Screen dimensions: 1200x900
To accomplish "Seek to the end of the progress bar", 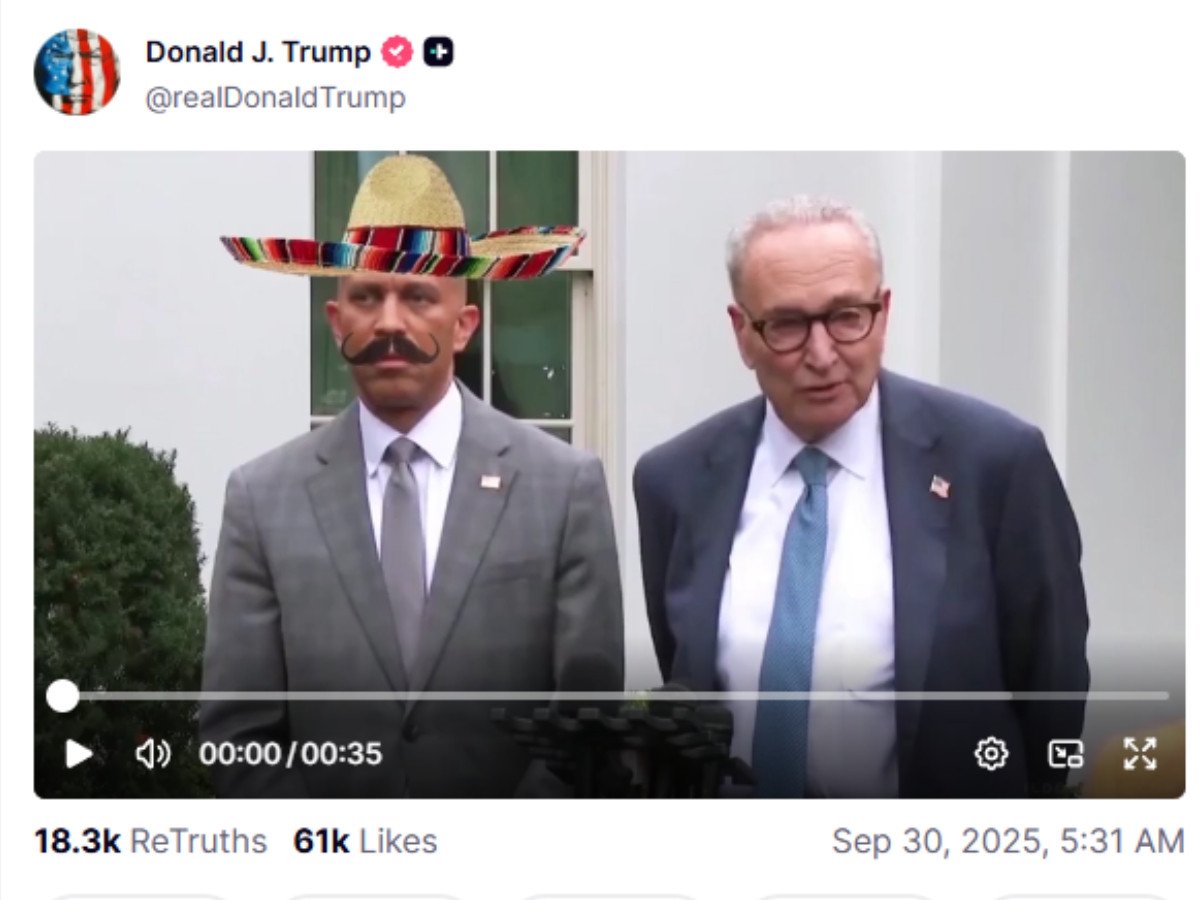I will (1165, 696).
